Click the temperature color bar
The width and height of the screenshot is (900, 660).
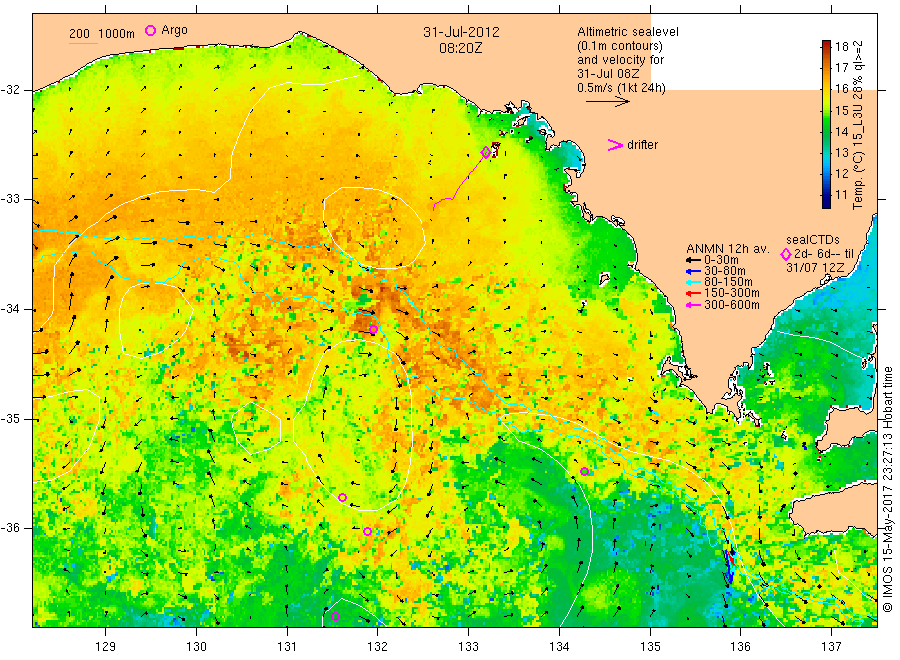(826, 124)
